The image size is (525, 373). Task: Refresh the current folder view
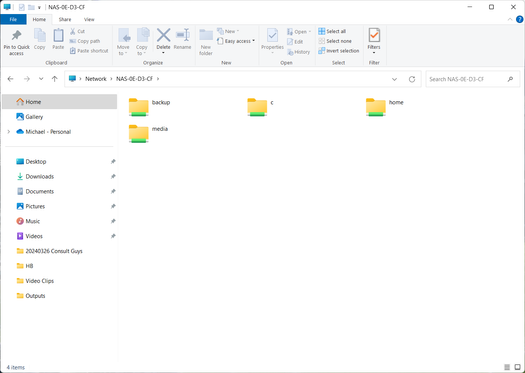click(x=412, y=79)
